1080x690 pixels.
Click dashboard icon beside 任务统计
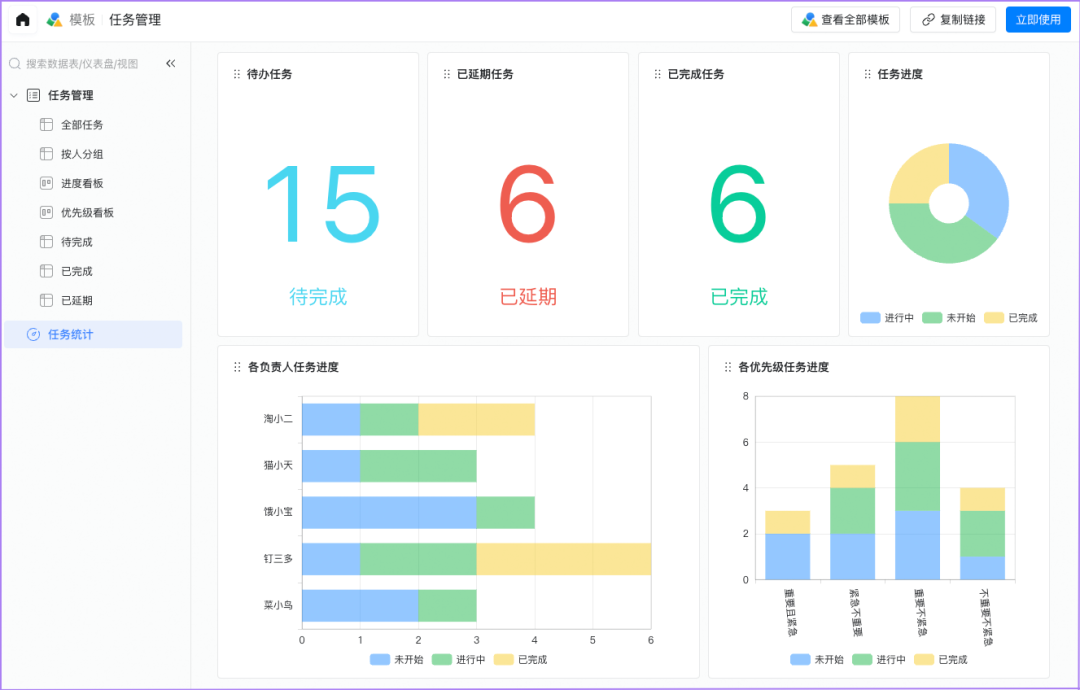click(33, 335)
